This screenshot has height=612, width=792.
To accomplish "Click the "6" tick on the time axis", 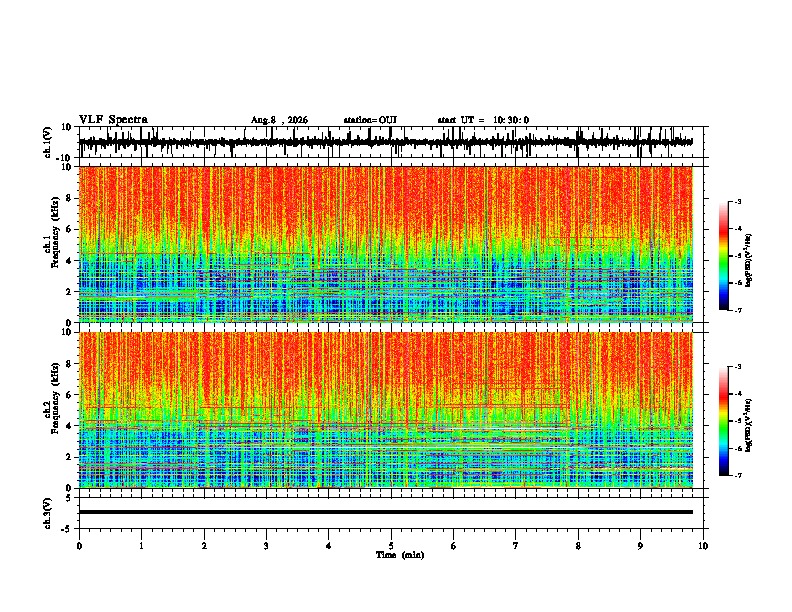I will [x=454, y=546].
